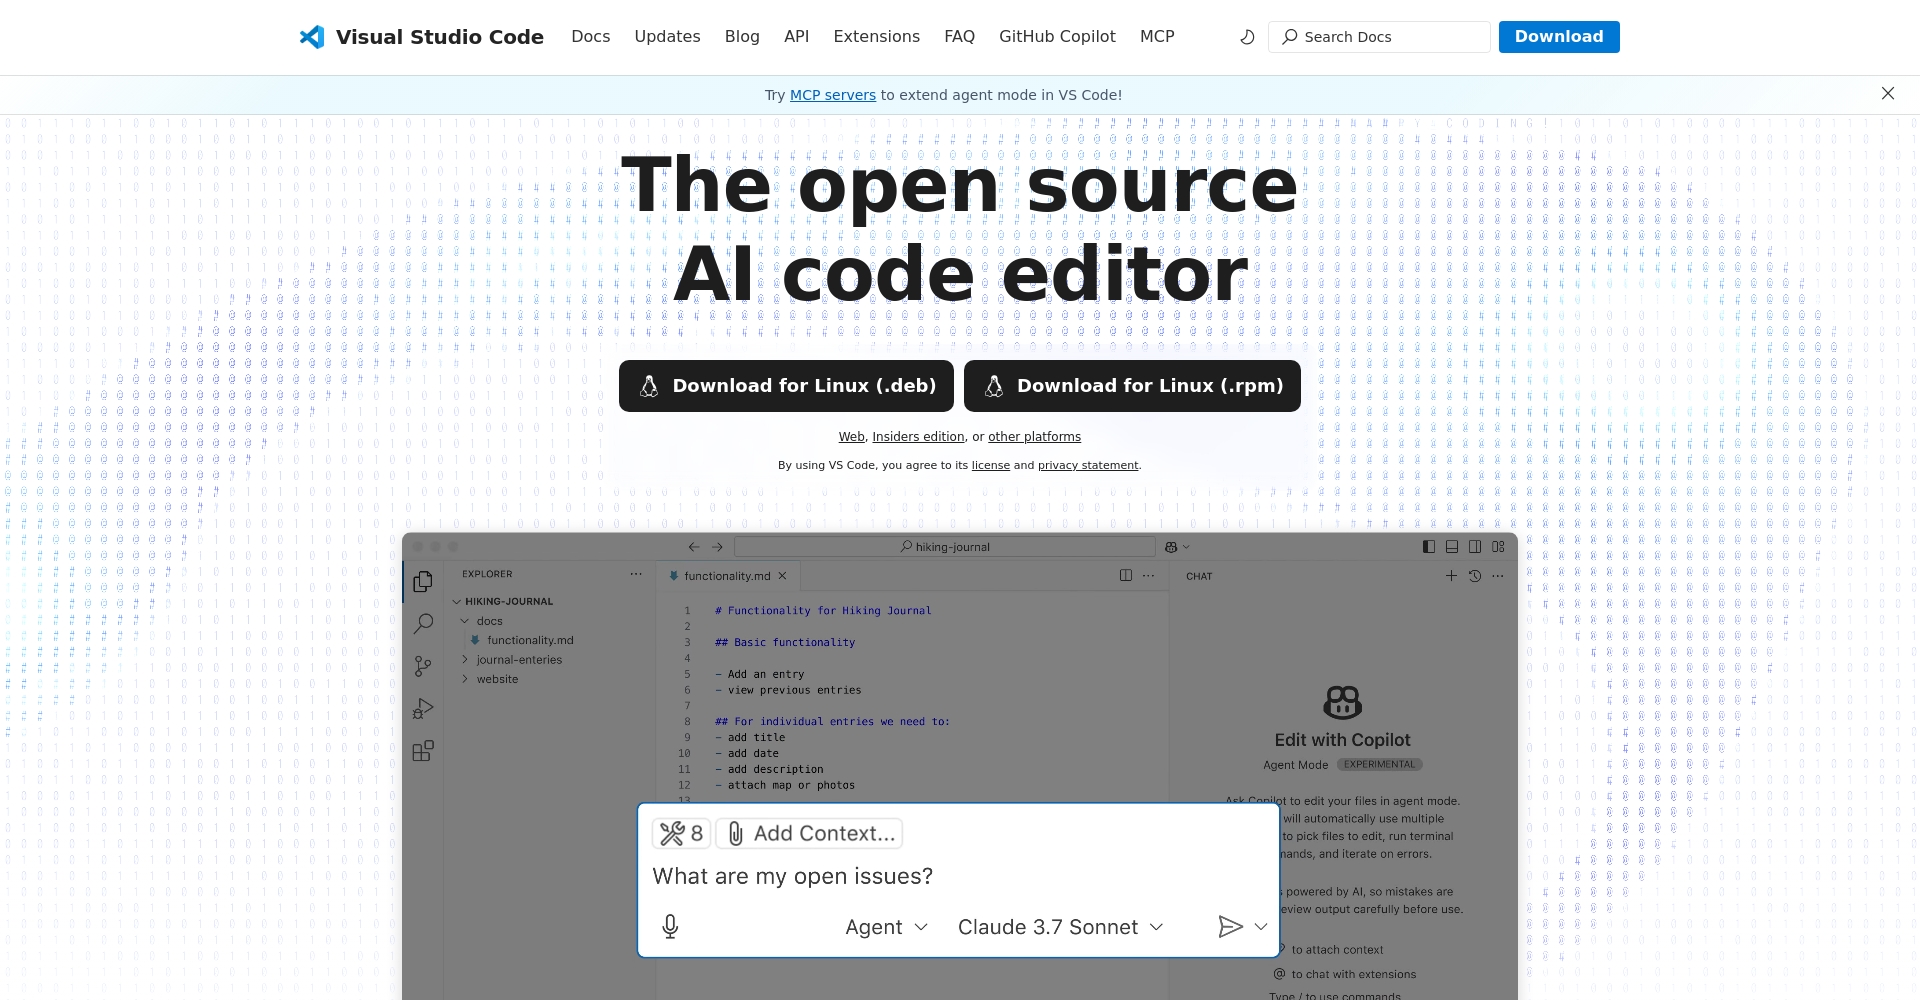Open the other platforms link
This screenshot has height=1000, width=1920.
coord(1034,437)
